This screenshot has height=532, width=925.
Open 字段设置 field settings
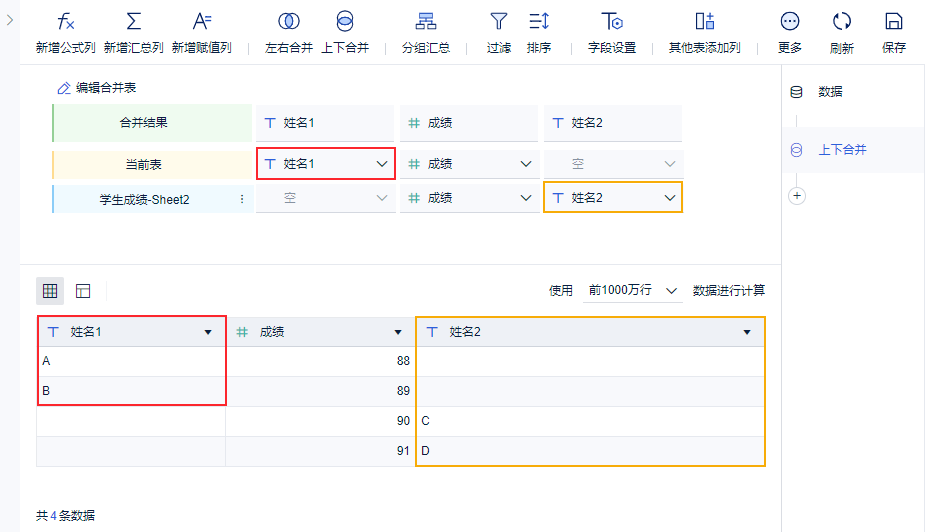(x=612, y=22)
